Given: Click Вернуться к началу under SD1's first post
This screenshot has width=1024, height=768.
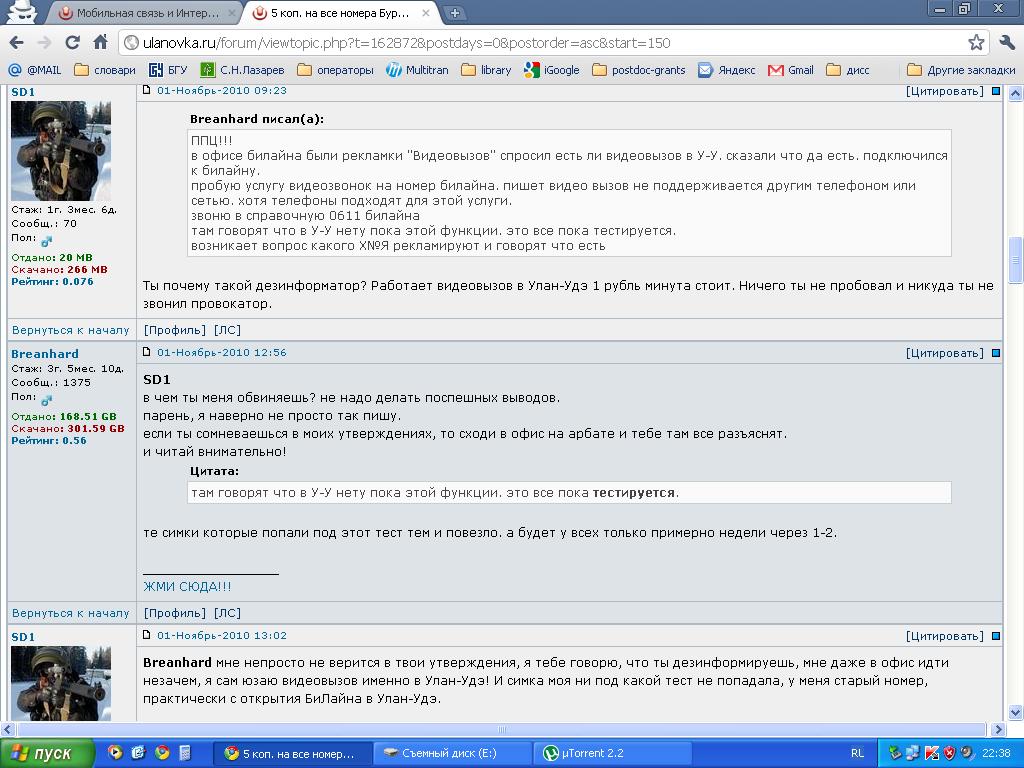Looking at the screenshot, I should point(71,330).
